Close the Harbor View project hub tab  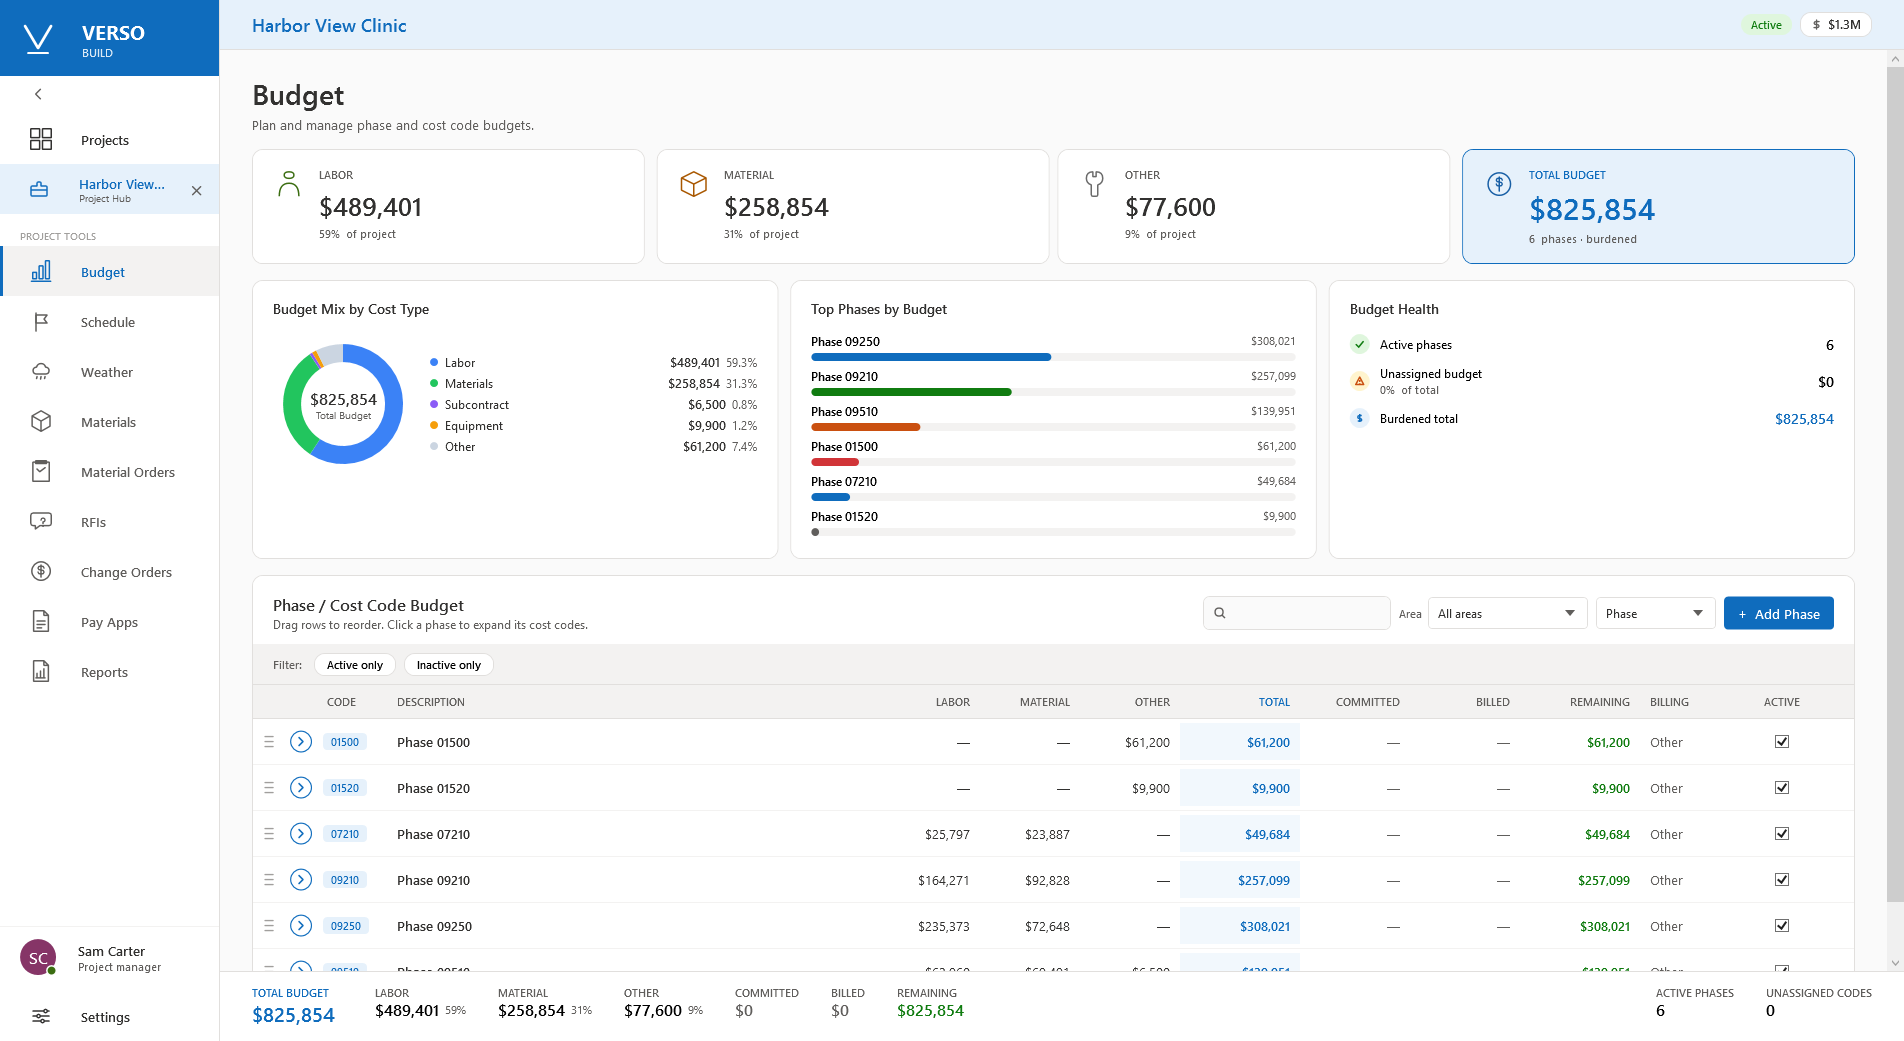(197, 190)
